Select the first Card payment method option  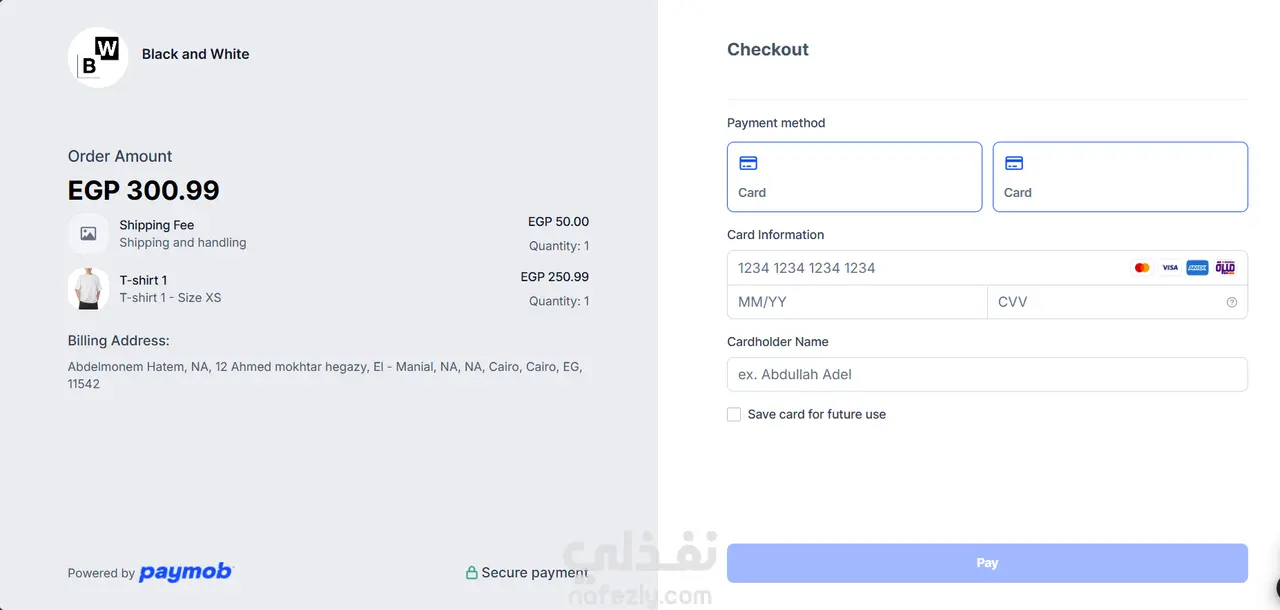click(x=854, y=177)
